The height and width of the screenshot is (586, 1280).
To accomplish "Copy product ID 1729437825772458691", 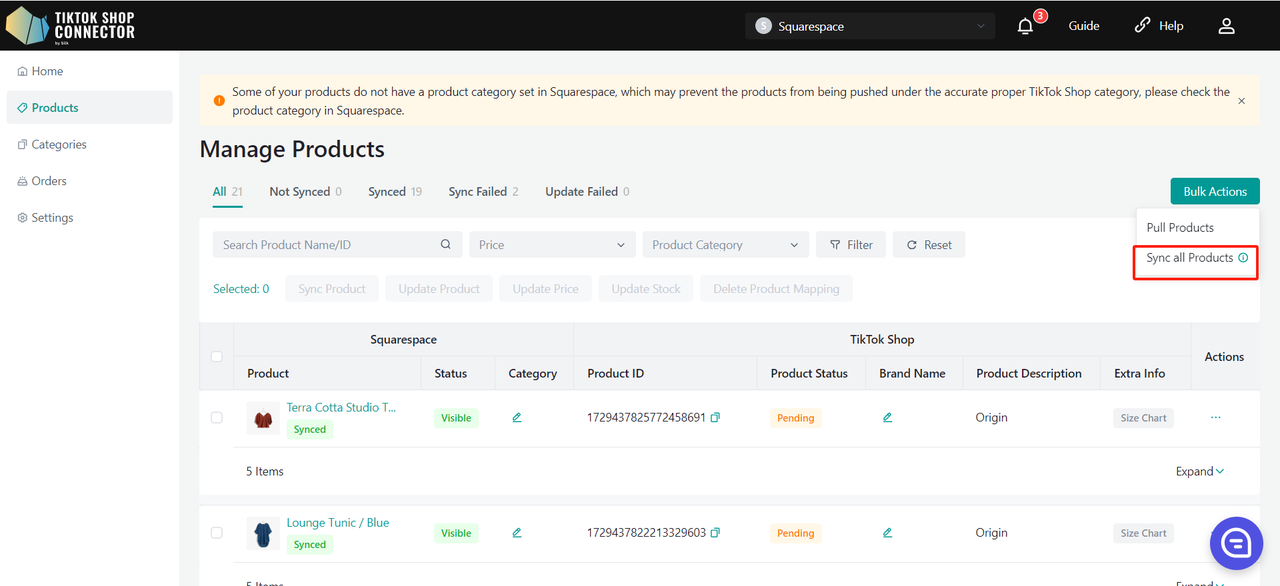I will click(715, 418).
